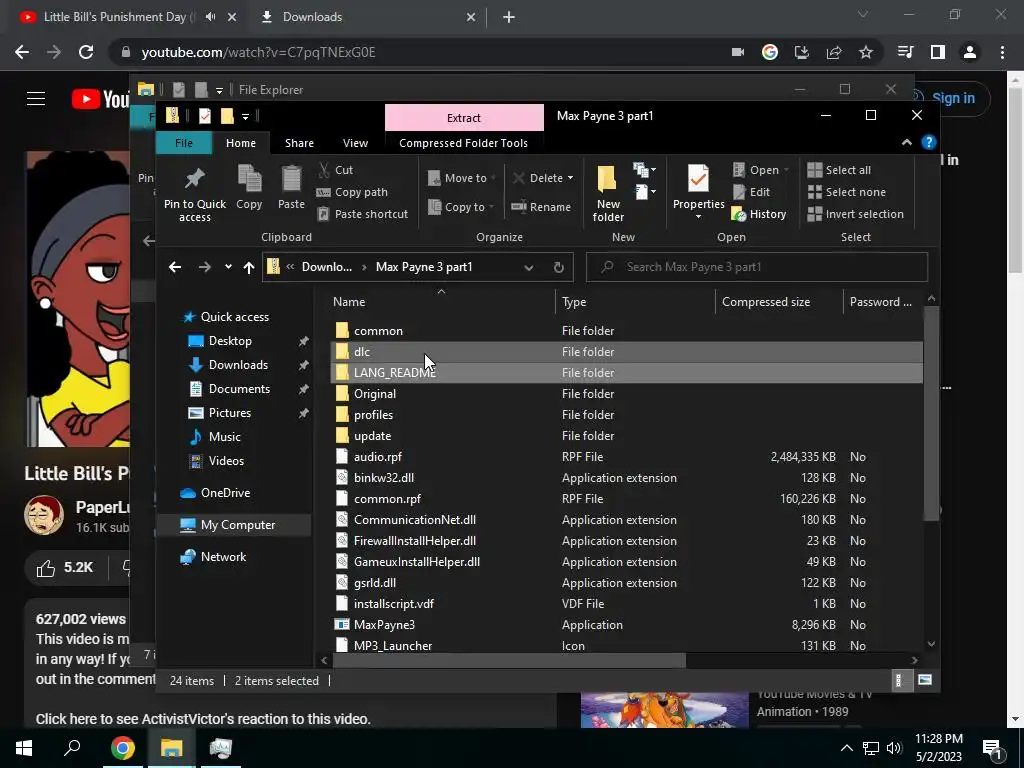Image resolution: width=1024 pixels, height=768 pixels.
Task: Click the Search Max Payne 3 part1 box
Action: click(x=757, y=267)
